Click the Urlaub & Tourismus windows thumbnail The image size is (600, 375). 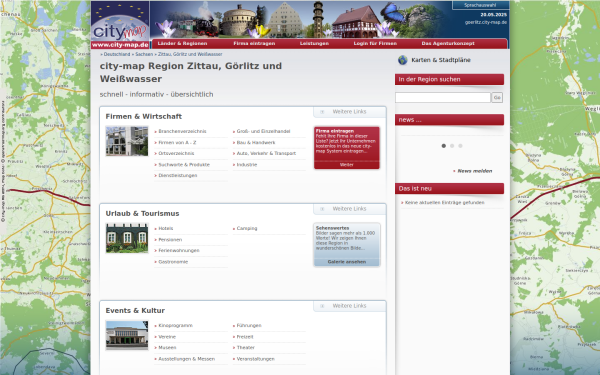coord(127,238)
